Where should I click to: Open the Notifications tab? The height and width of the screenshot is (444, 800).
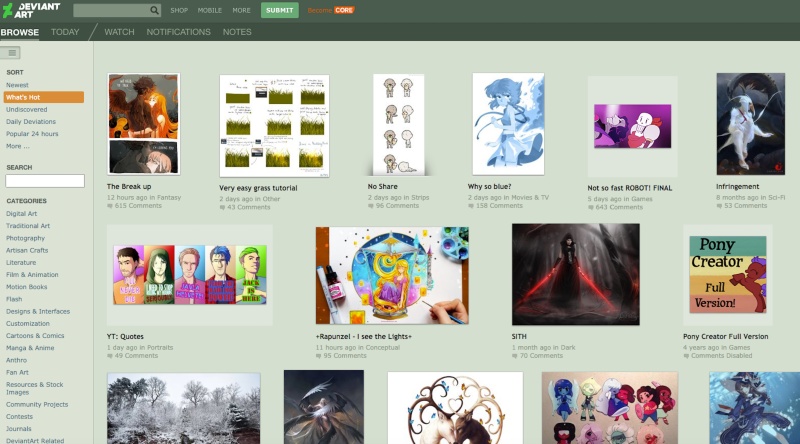pyautogui.click(x=179, y=32)
